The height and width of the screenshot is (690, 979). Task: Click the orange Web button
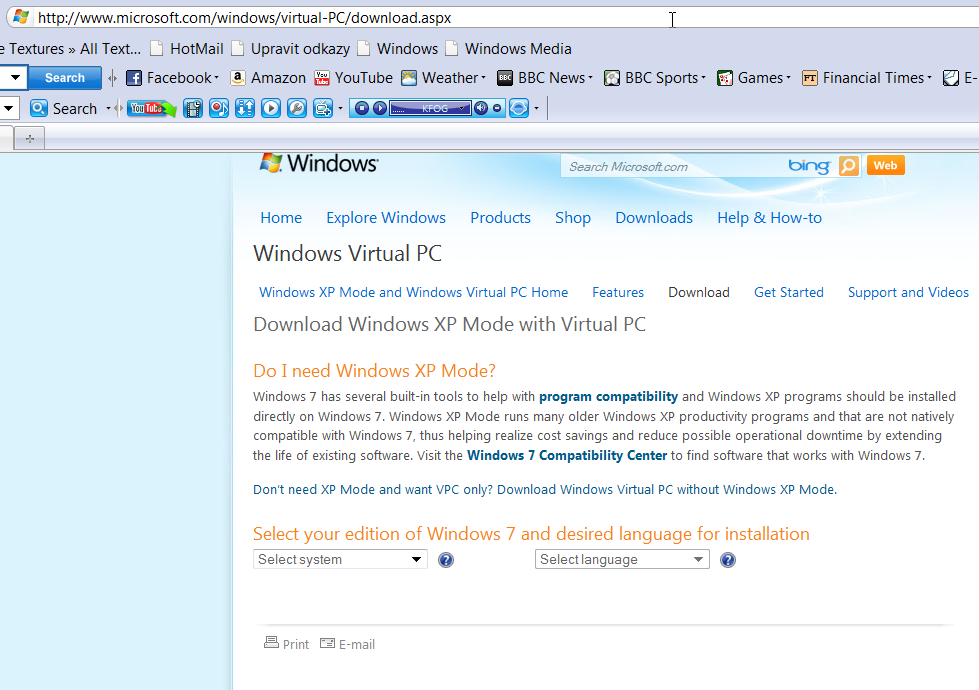885,165
